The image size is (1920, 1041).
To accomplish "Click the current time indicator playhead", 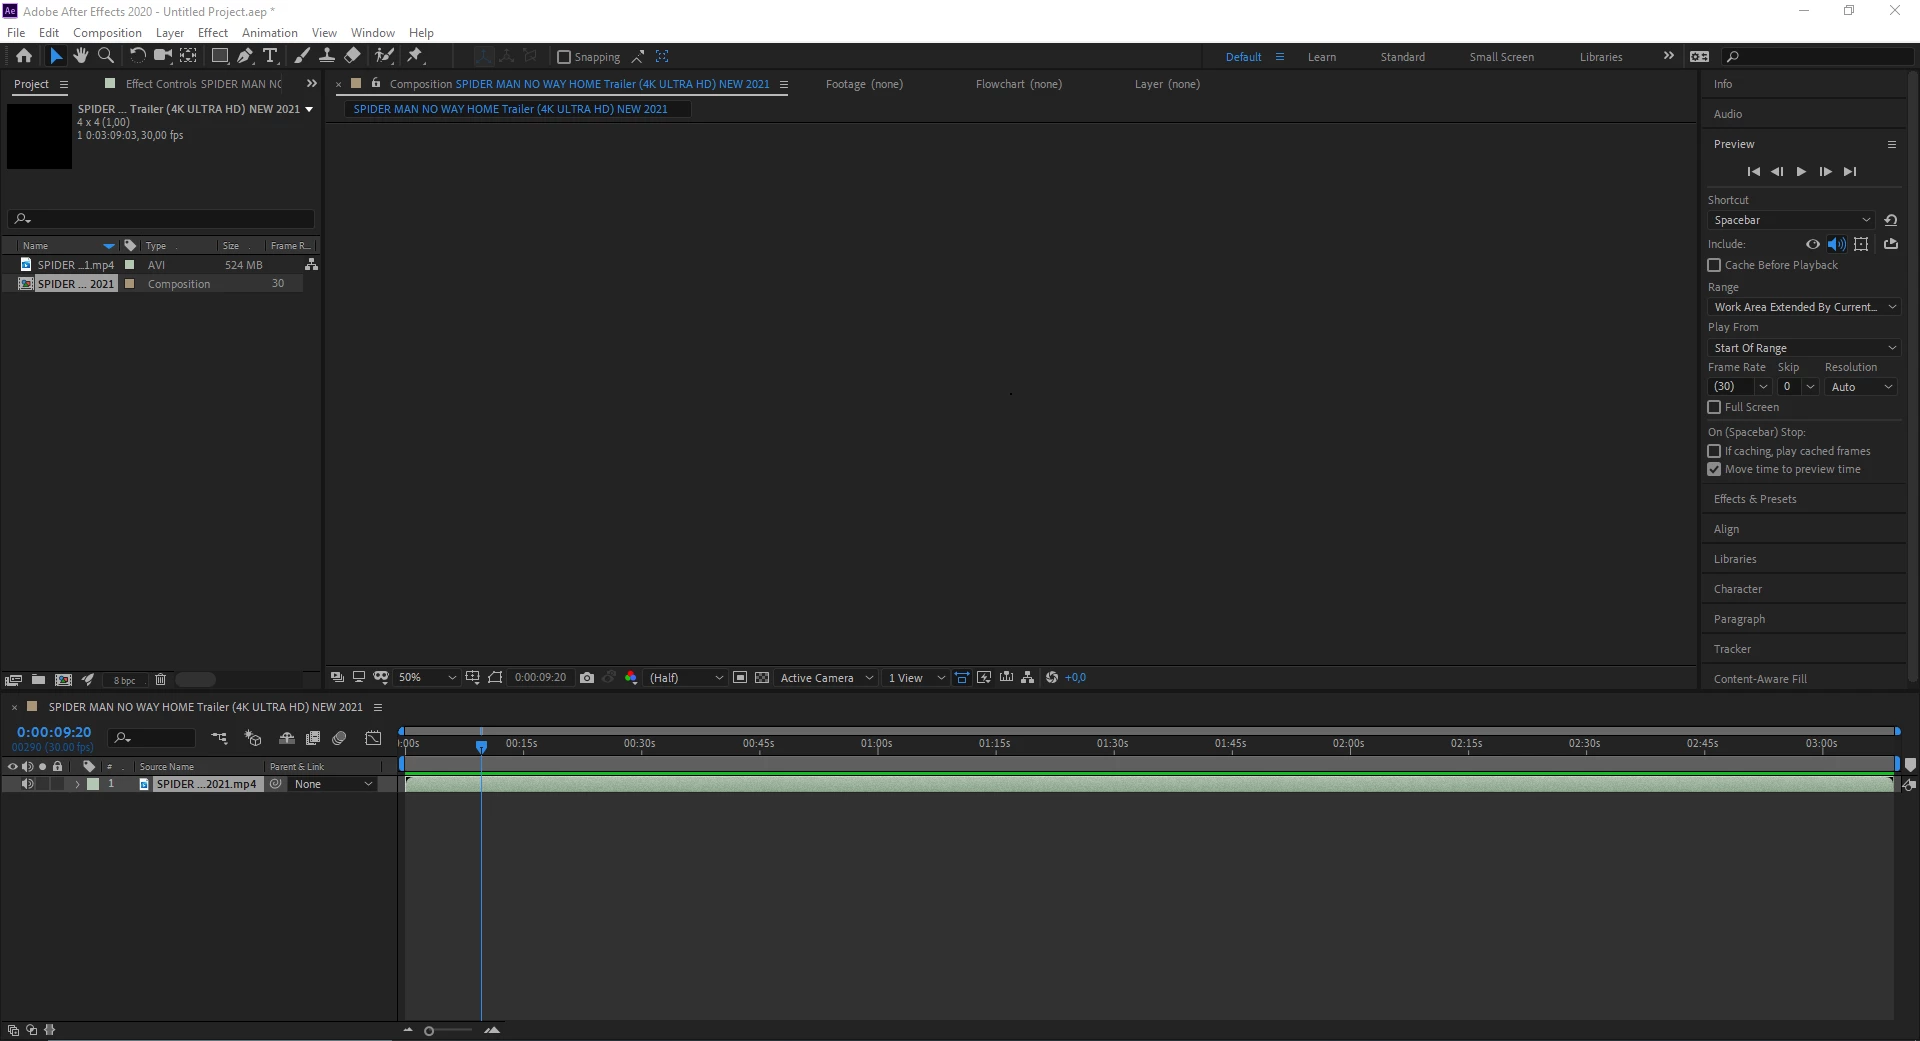I will [481, 746].
